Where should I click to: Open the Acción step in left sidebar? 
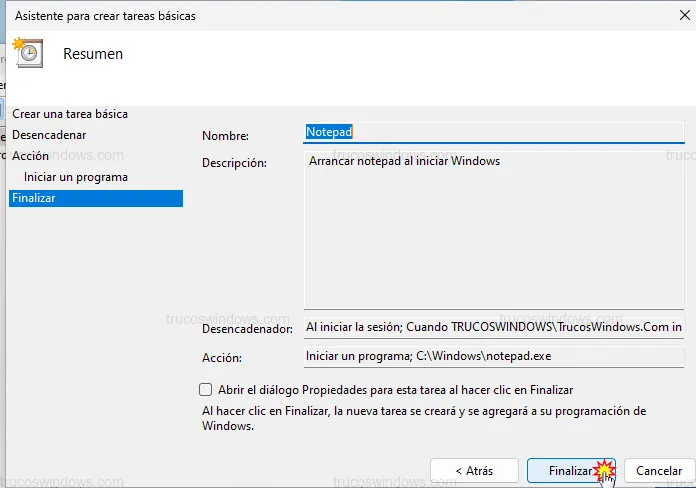[30, 156]
